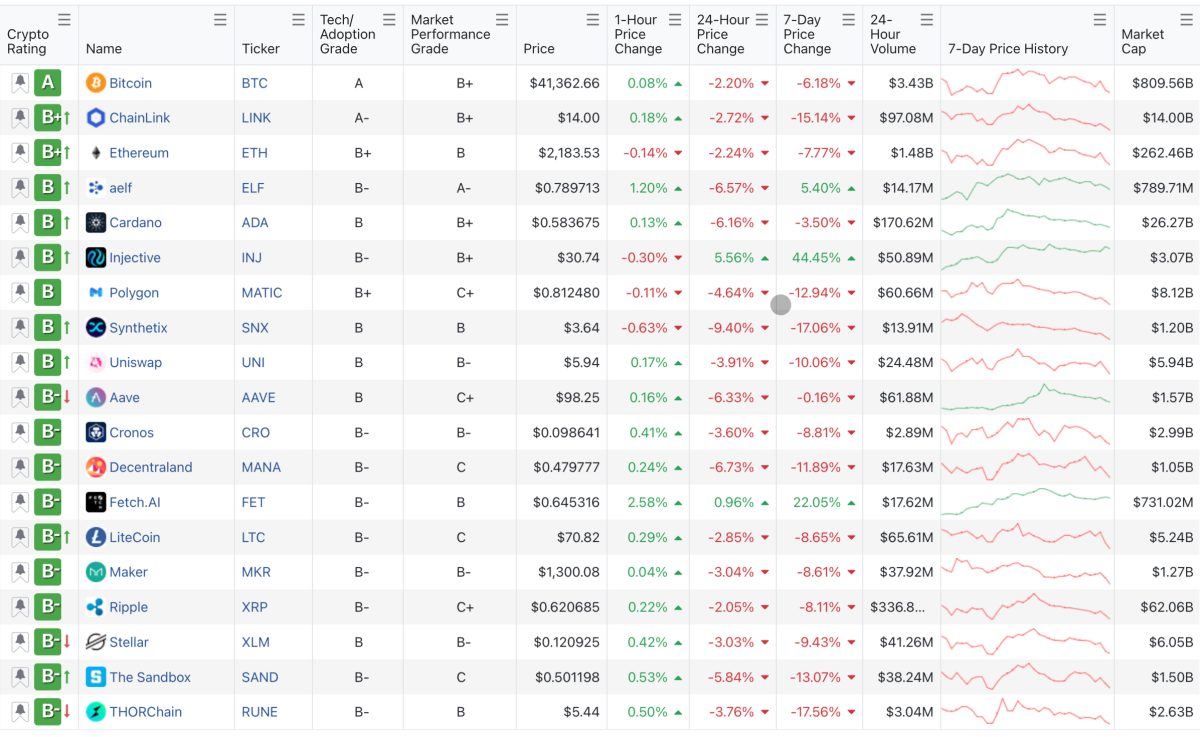
Task: Sort by the 24-Hour Volume column header
Action: tap(893, 34)
